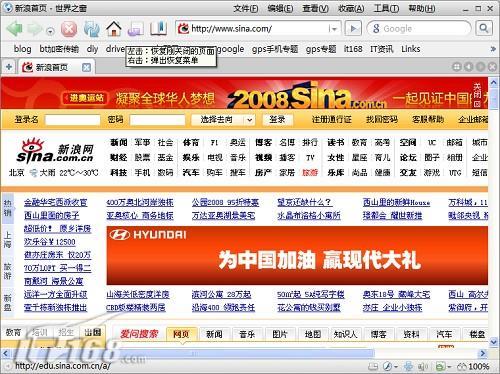
Task: Select the 知识人 search tab
Action: (345, 334)
